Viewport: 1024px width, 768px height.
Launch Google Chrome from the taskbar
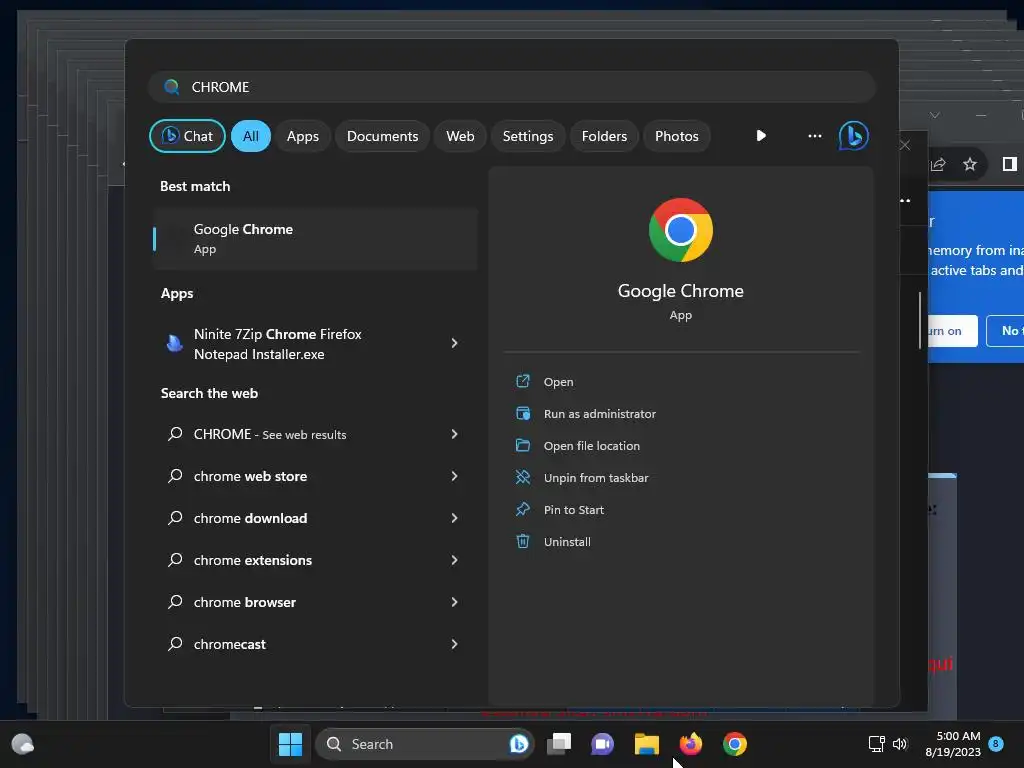point(735,744)
